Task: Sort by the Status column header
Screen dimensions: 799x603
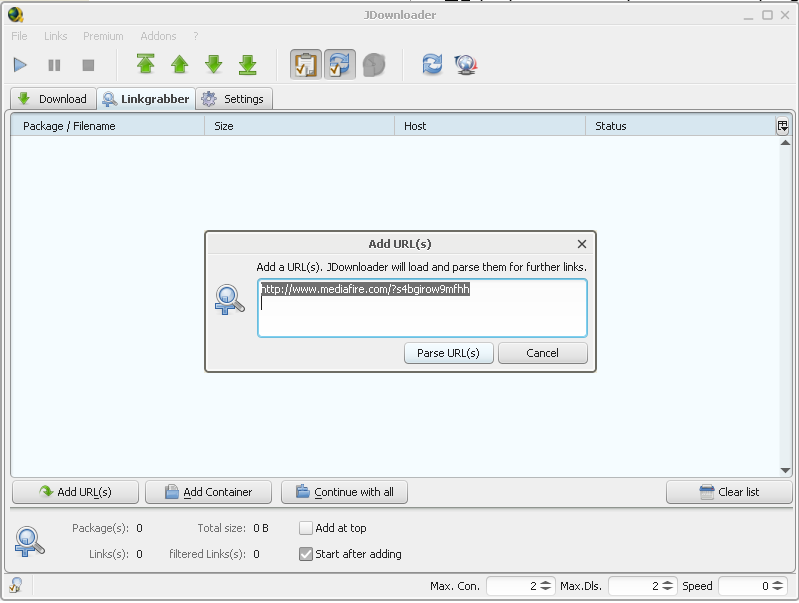Action: click(680, 126)
